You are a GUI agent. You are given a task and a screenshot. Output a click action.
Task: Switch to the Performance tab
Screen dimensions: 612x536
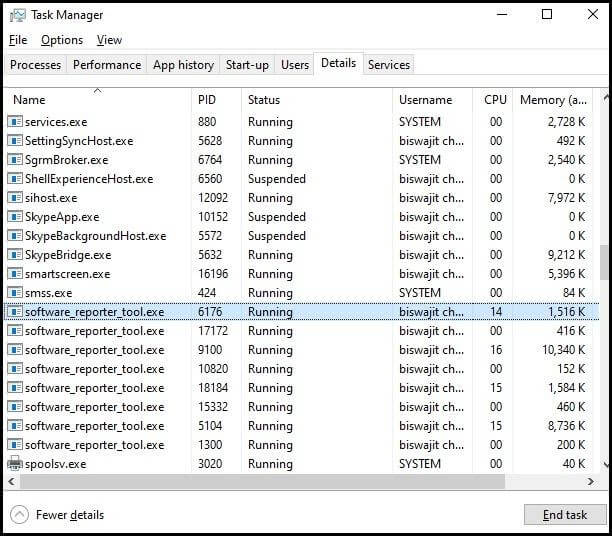tap(107, 65)
